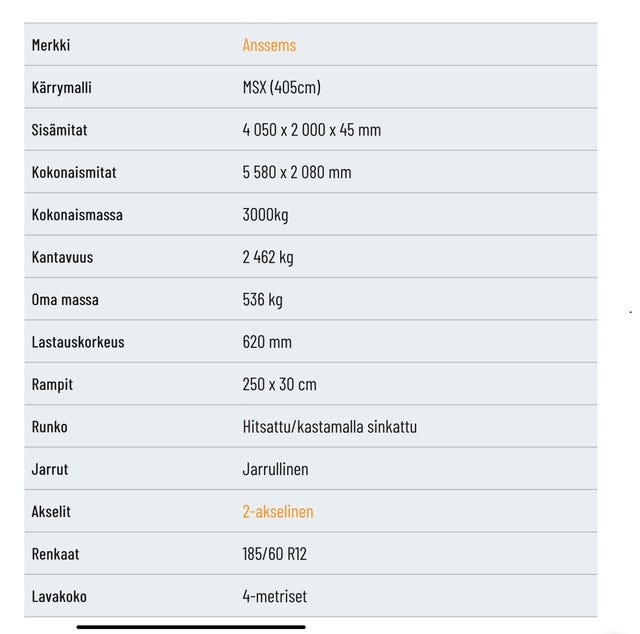Screen dimensions: 640x634
Task: Select the MSX (405cm) model value
Action: point(281,87)
